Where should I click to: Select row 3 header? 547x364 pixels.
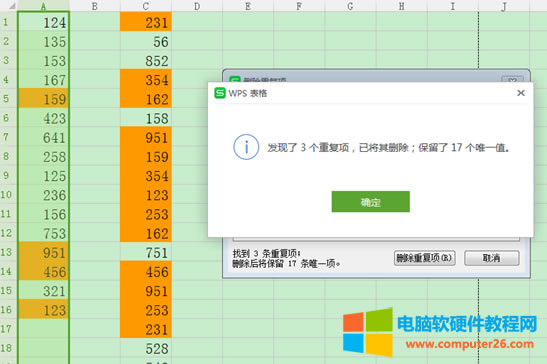[x=8, y=60]
